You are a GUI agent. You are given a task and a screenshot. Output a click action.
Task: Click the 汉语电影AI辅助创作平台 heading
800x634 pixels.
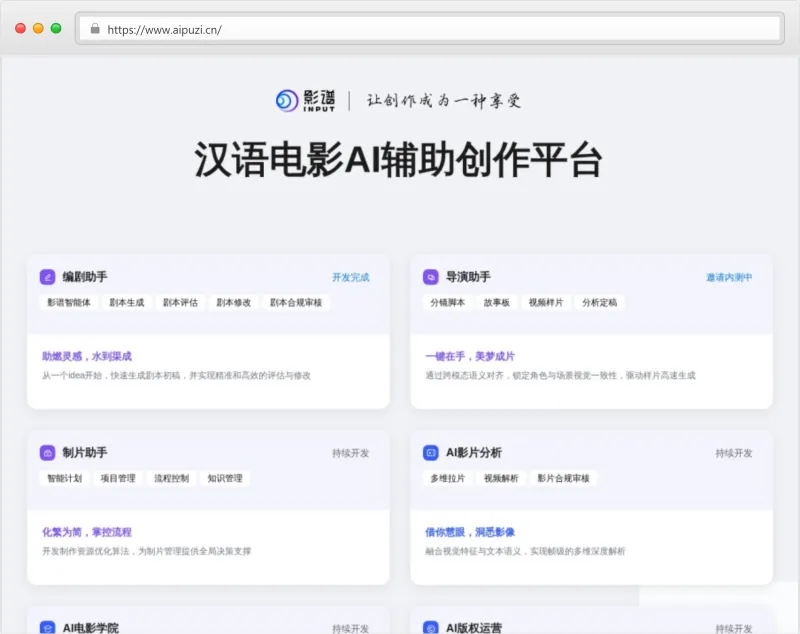point(398,159)
